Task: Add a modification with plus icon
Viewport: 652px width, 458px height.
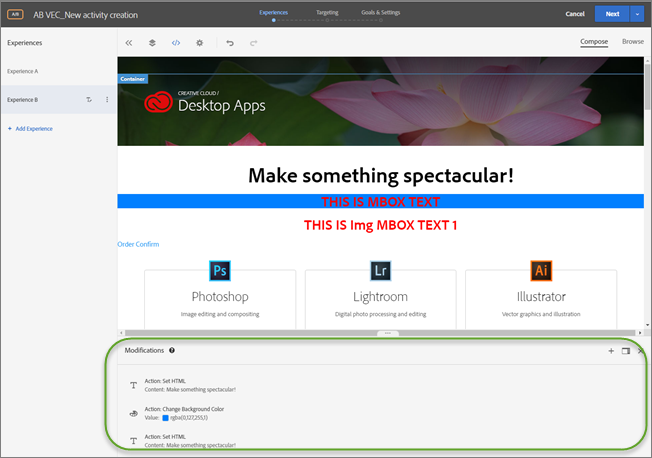Action: 611,351
